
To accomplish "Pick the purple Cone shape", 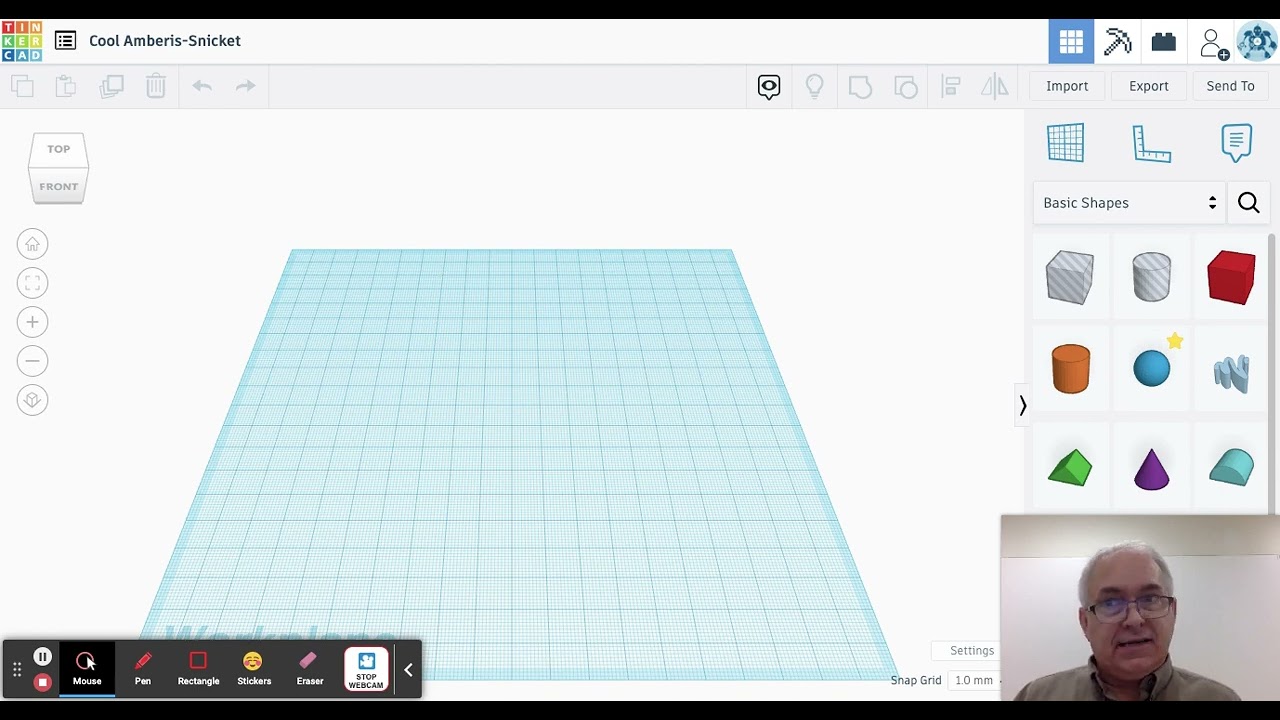I will point(1151,468).
